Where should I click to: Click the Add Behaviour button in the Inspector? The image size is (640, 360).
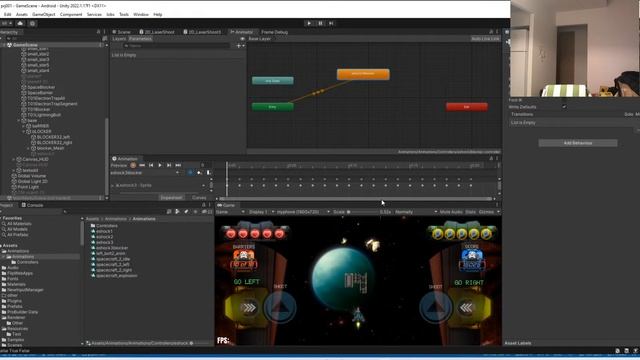tap(578, 143)
